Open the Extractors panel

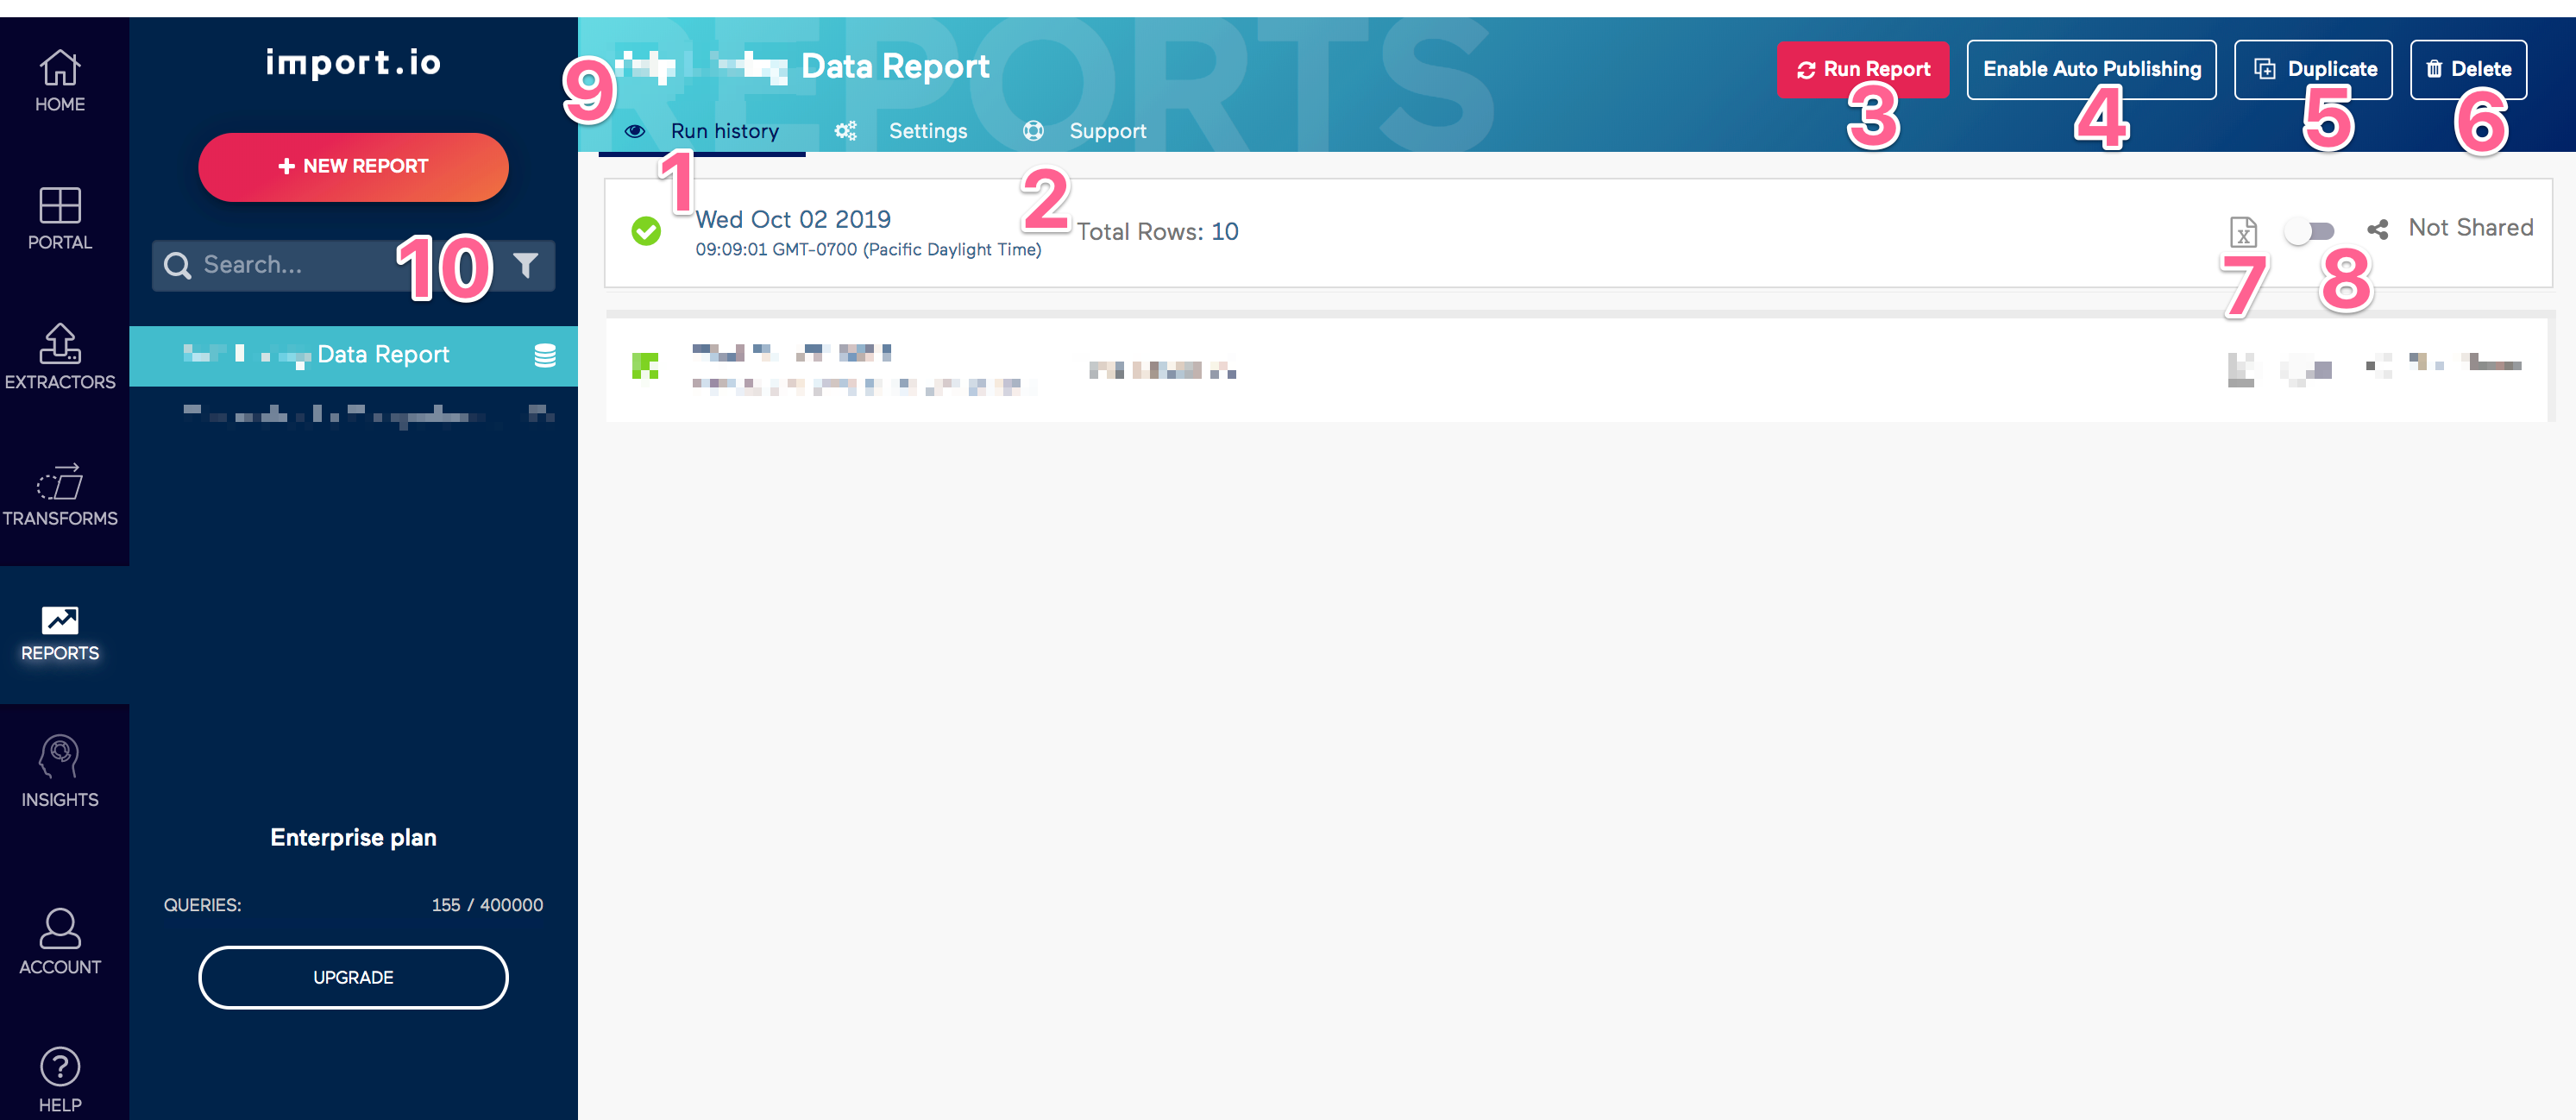pos(59,358)
